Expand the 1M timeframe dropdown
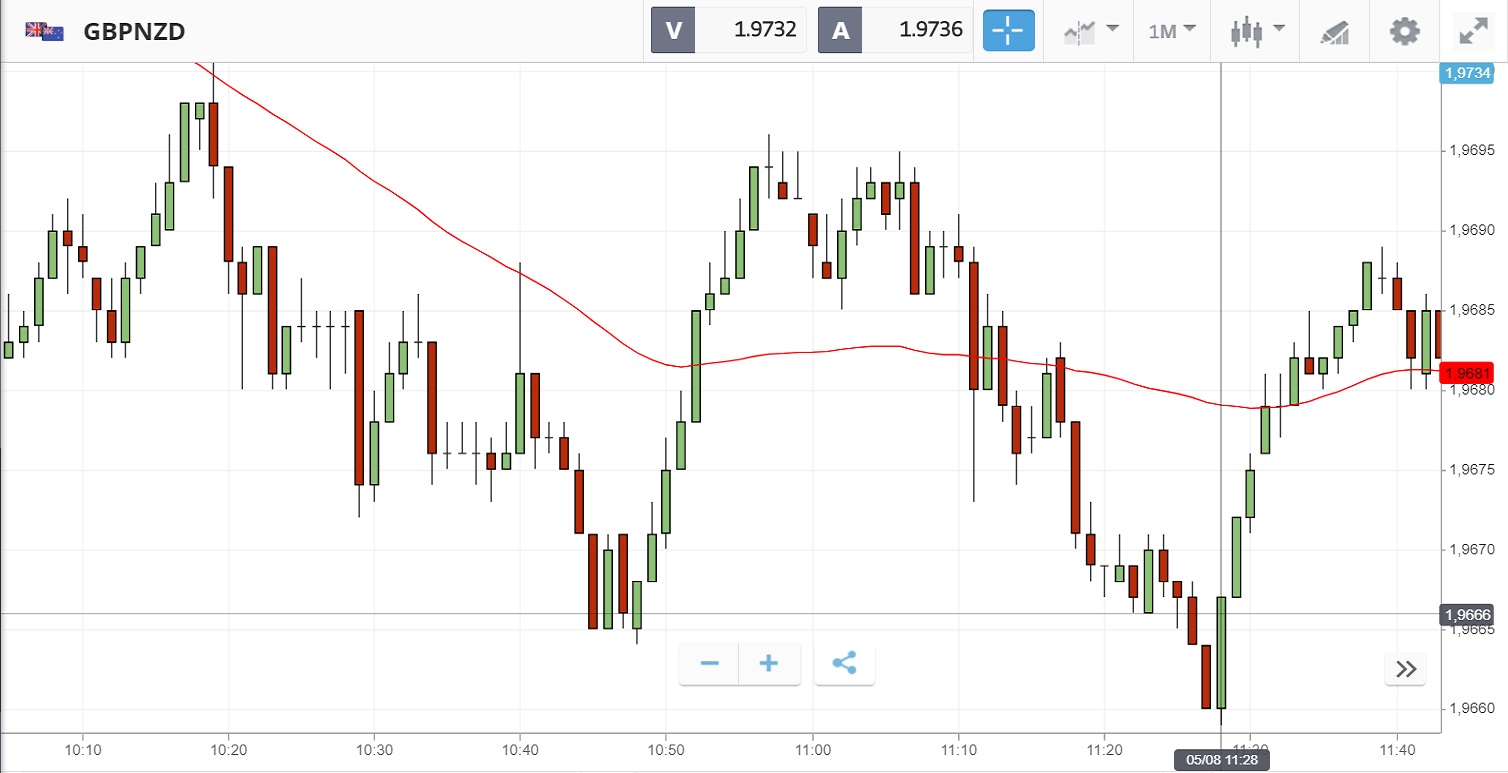The width and height of the screenshot is (1508, 773). click(1172, 30)
